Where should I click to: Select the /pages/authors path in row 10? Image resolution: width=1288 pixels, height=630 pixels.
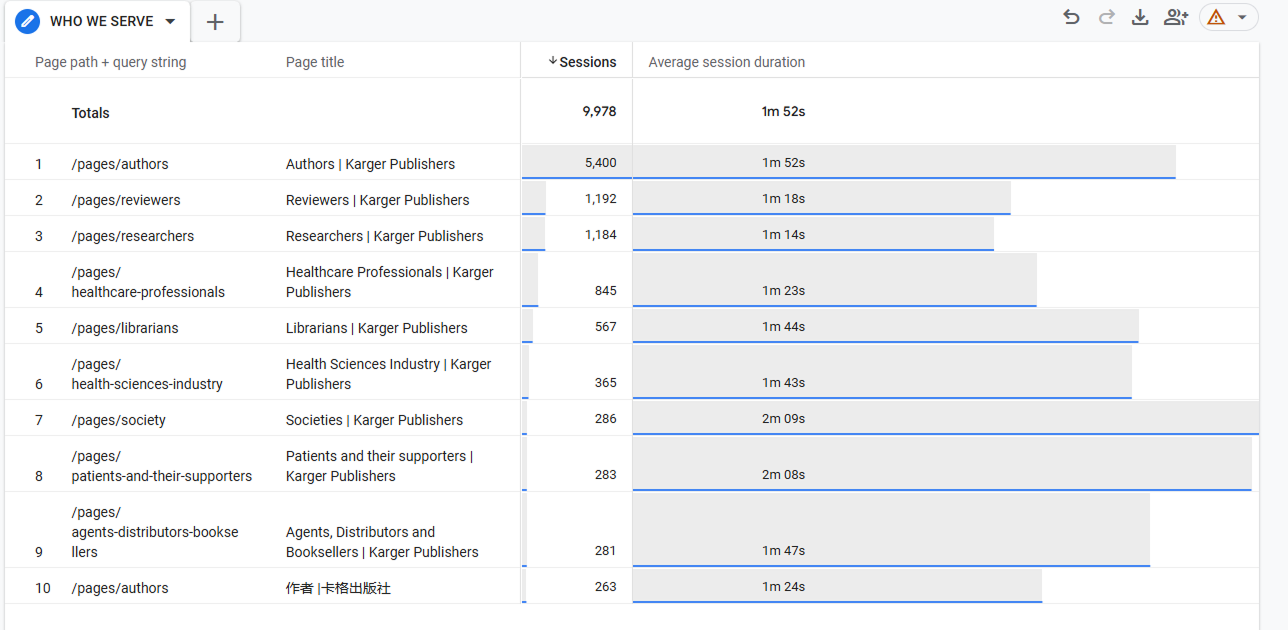pyautogui.click(x=120, y=588)
